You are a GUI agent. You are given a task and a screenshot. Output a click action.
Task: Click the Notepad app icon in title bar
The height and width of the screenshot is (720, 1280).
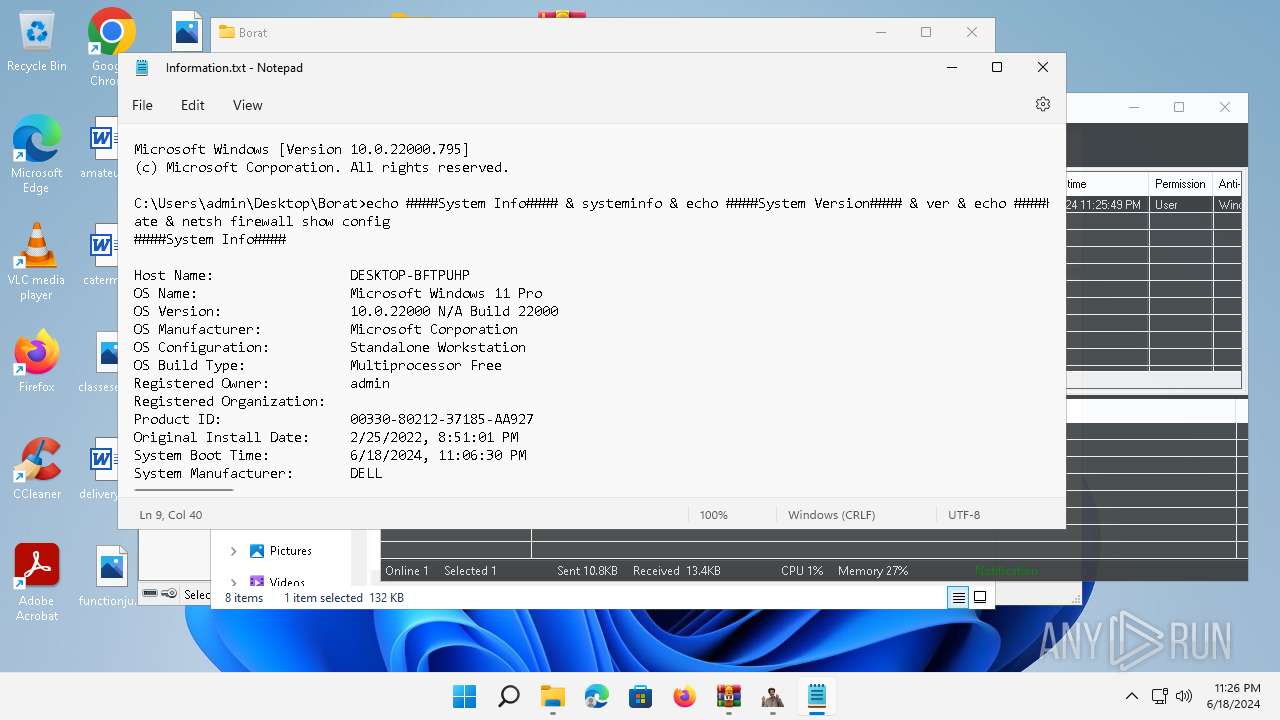pos(142,67)
